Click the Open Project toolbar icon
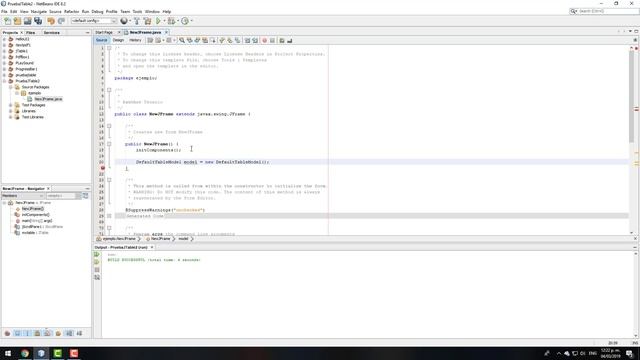The width and height of the screenshot is (640, 360). (27, 21)
